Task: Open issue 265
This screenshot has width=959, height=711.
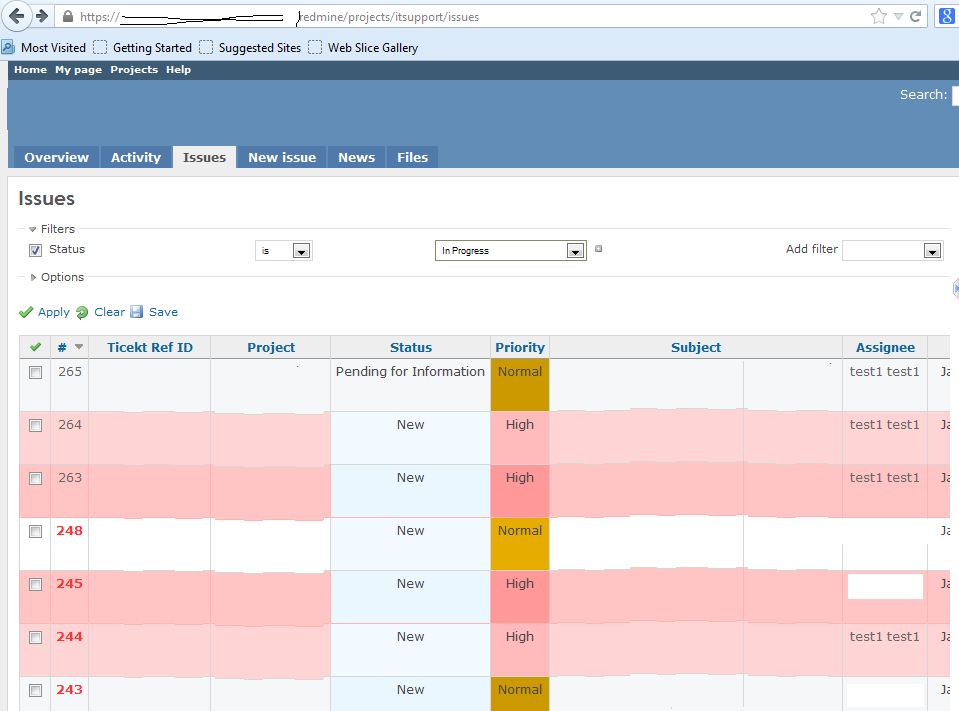Action: [70, 372]
